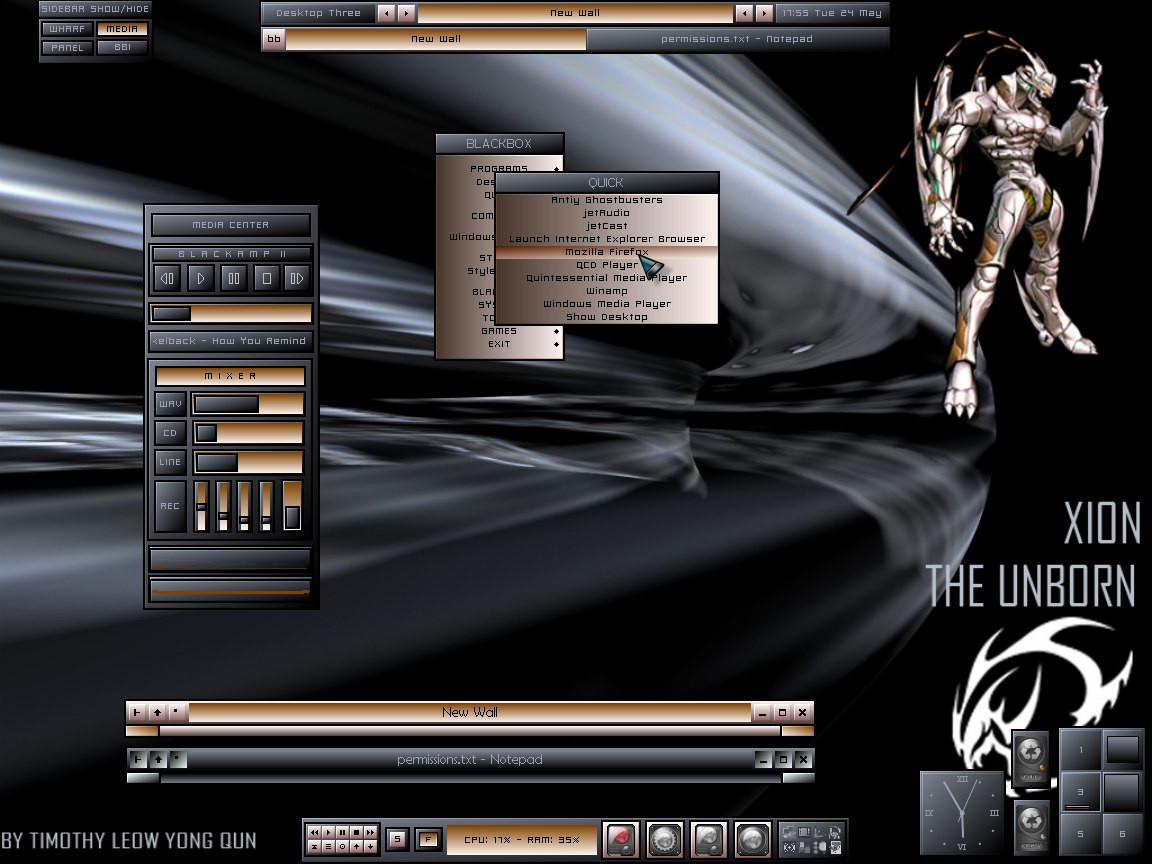Screen dimensions: 1152x864
Task: Choose Winamp from the Quick menu
Action: (x=607, y=291)
